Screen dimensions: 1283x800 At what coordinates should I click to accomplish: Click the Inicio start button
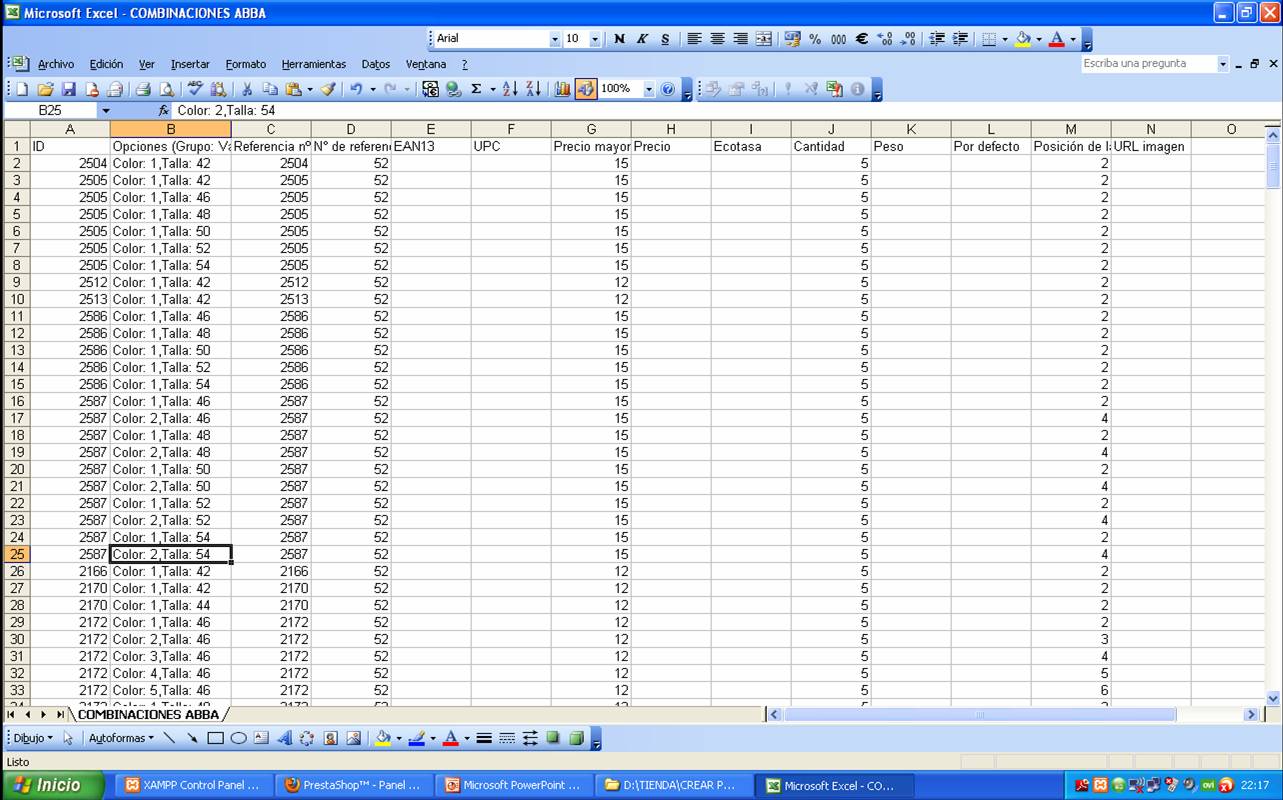click(51, 785)
